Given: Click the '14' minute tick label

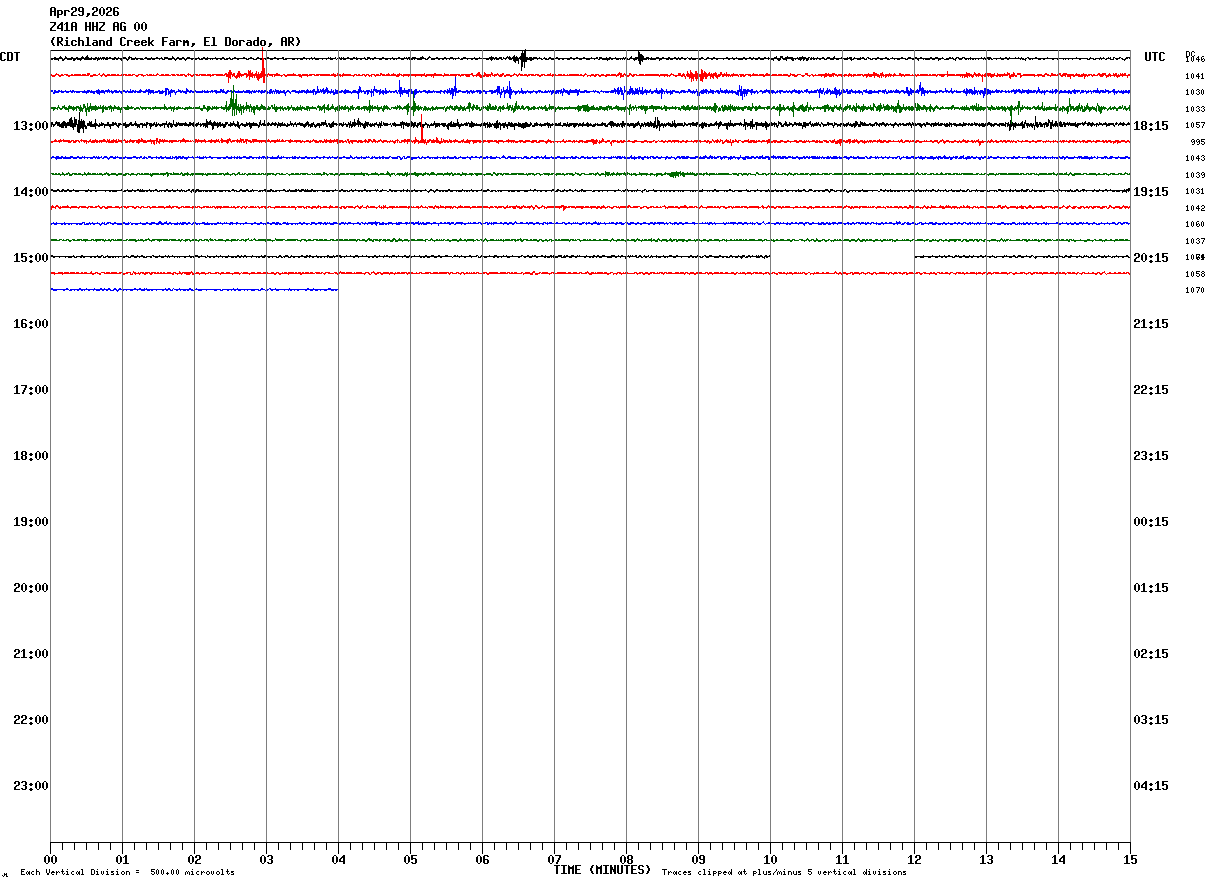Looking at the screenshot, I should pyautogui.click(x=1058, y=859).
